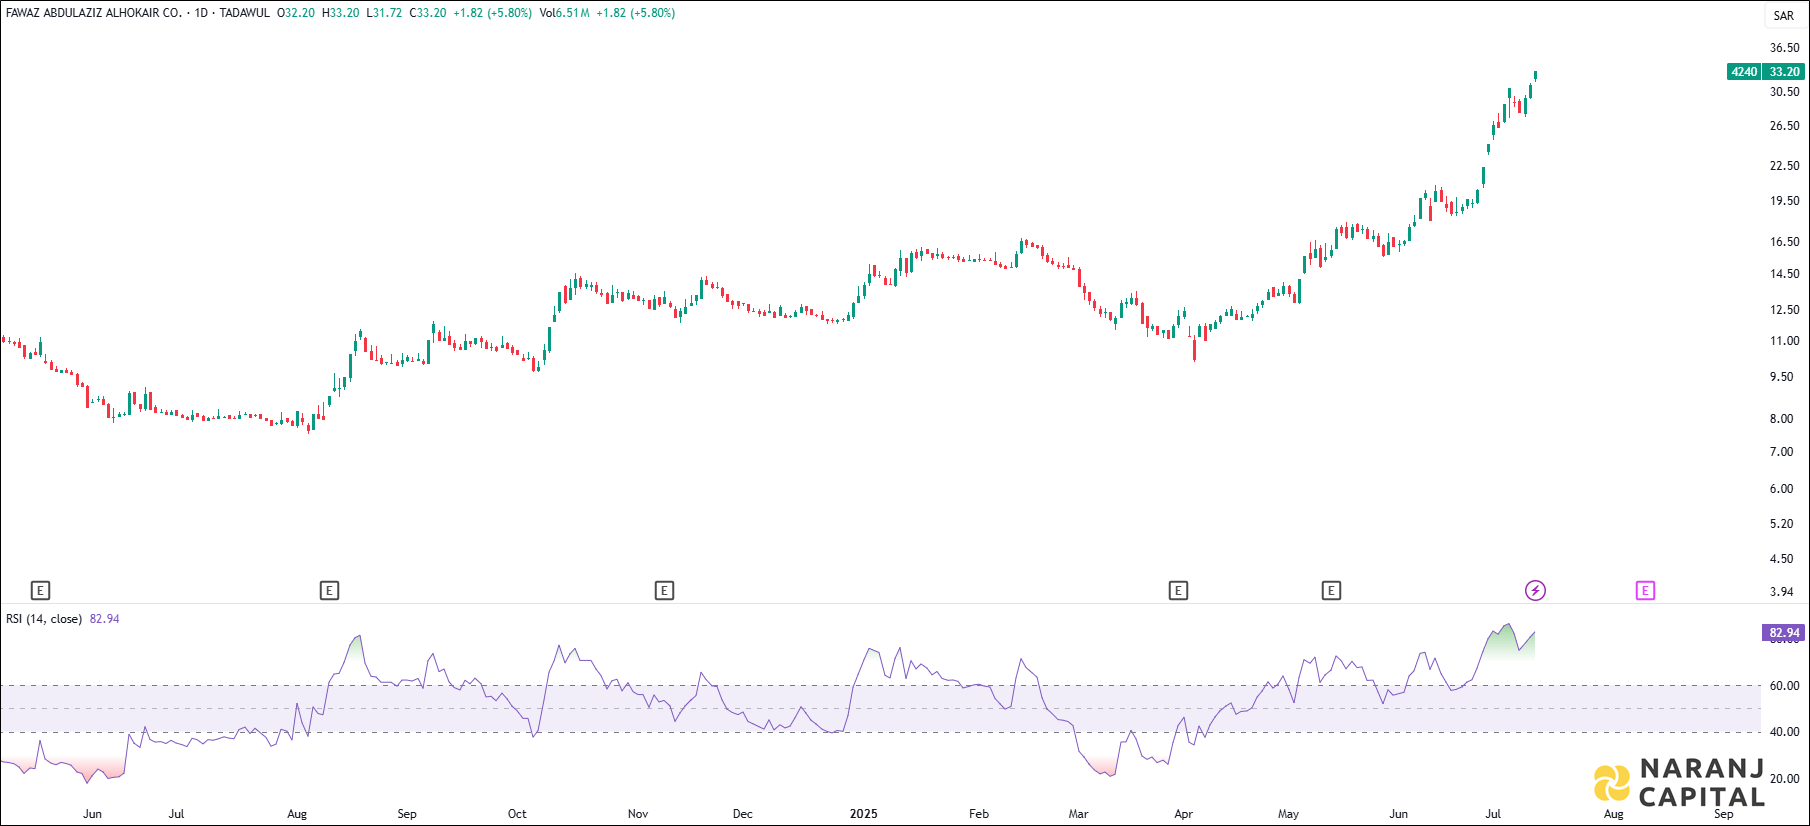1810x826 pixels.
Task: Click the 4.50 price axis label
Action: coord(1782,559)
